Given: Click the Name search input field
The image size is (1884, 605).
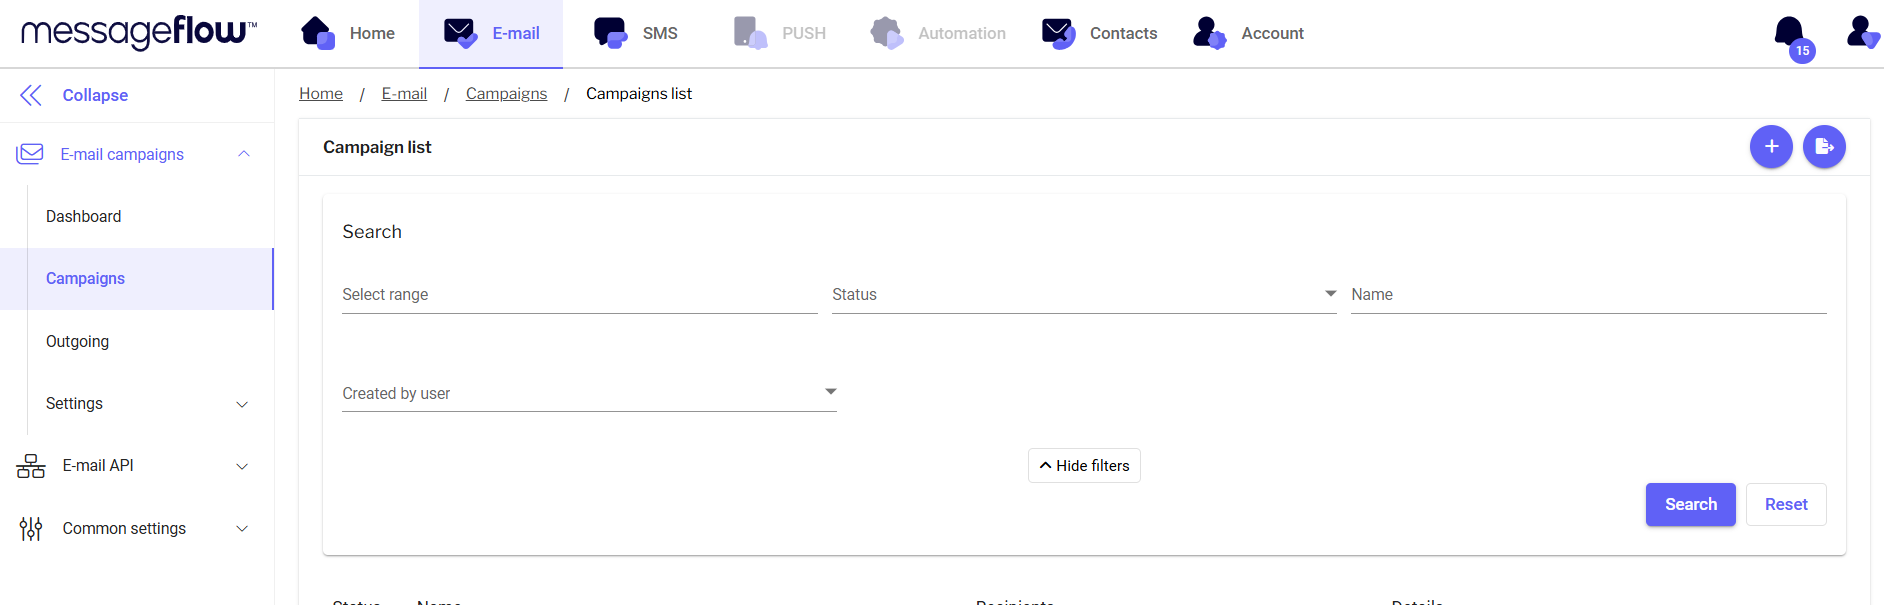Looking at the screenshot, I should (x=1588, y=295).
